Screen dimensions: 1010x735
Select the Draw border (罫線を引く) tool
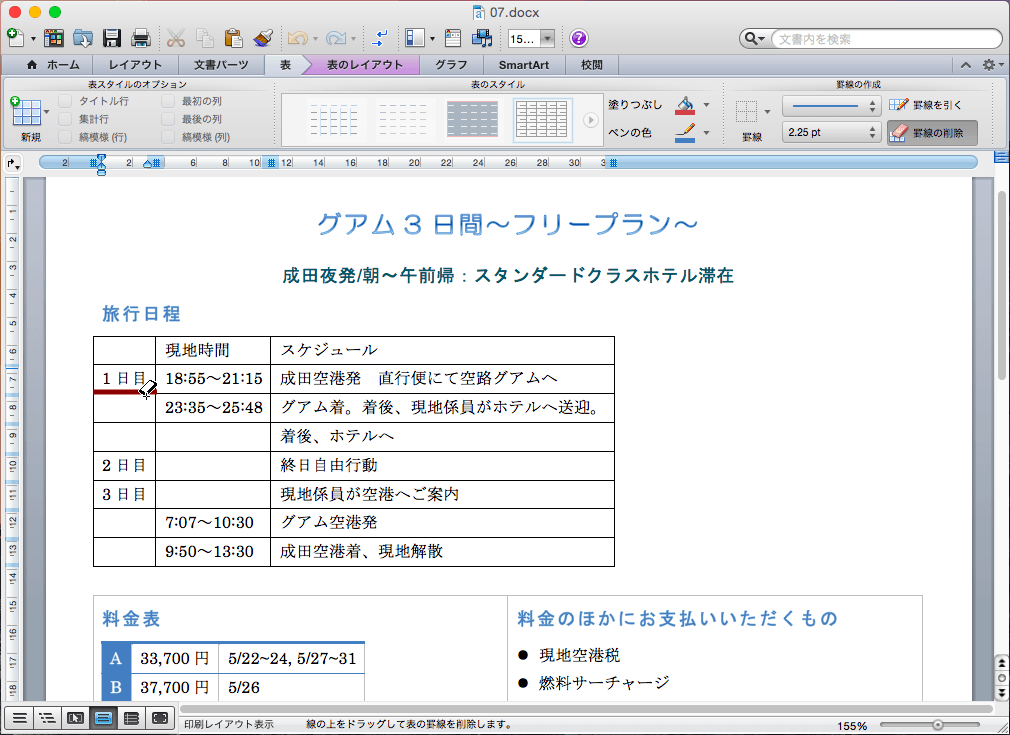[926, 105]
